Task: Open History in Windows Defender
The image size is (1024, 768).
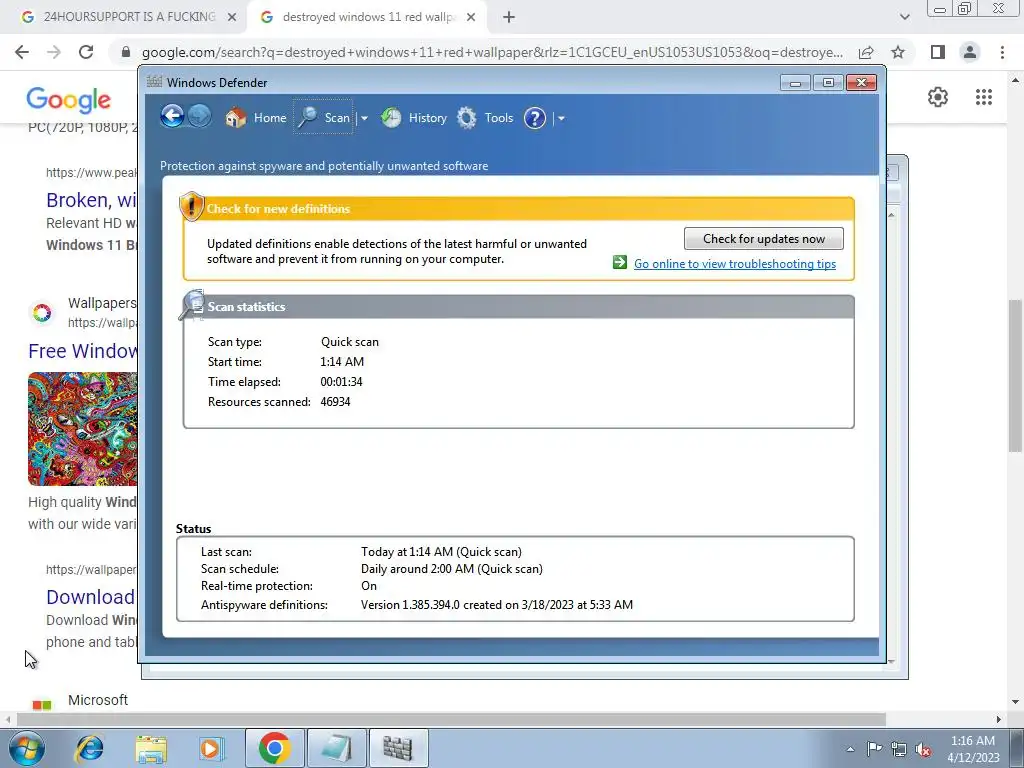Action: 414,118
